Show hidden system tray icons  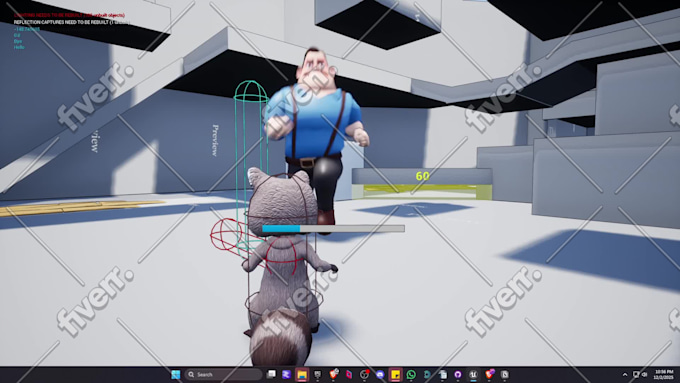point(624,374)
